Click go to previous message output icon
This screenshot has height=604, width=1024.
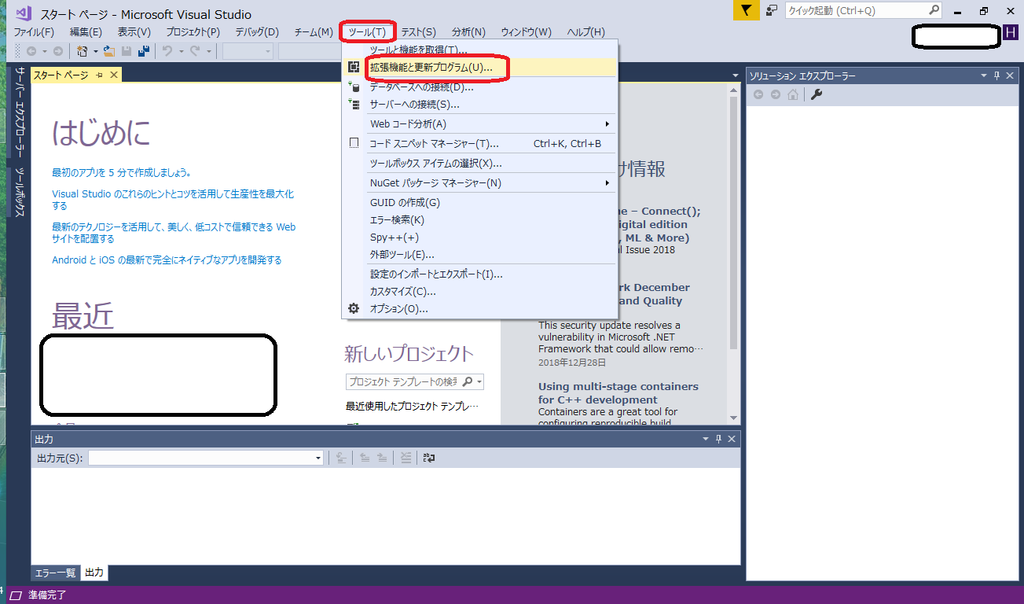pyautogui.click(x=364, y=458)
